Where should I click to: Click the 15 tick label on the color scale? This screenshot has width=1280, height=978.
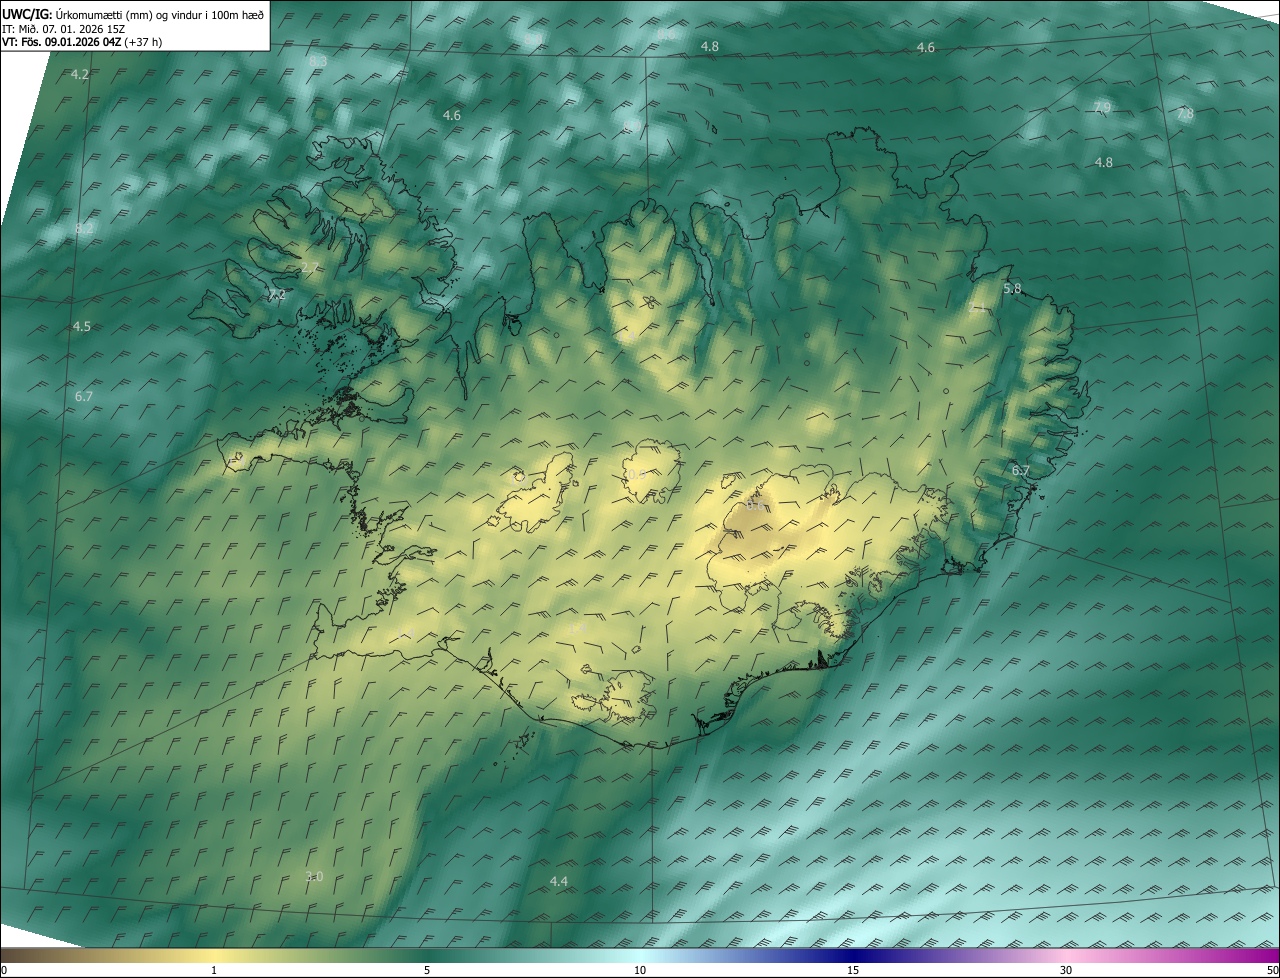click(x=853, y=970)
